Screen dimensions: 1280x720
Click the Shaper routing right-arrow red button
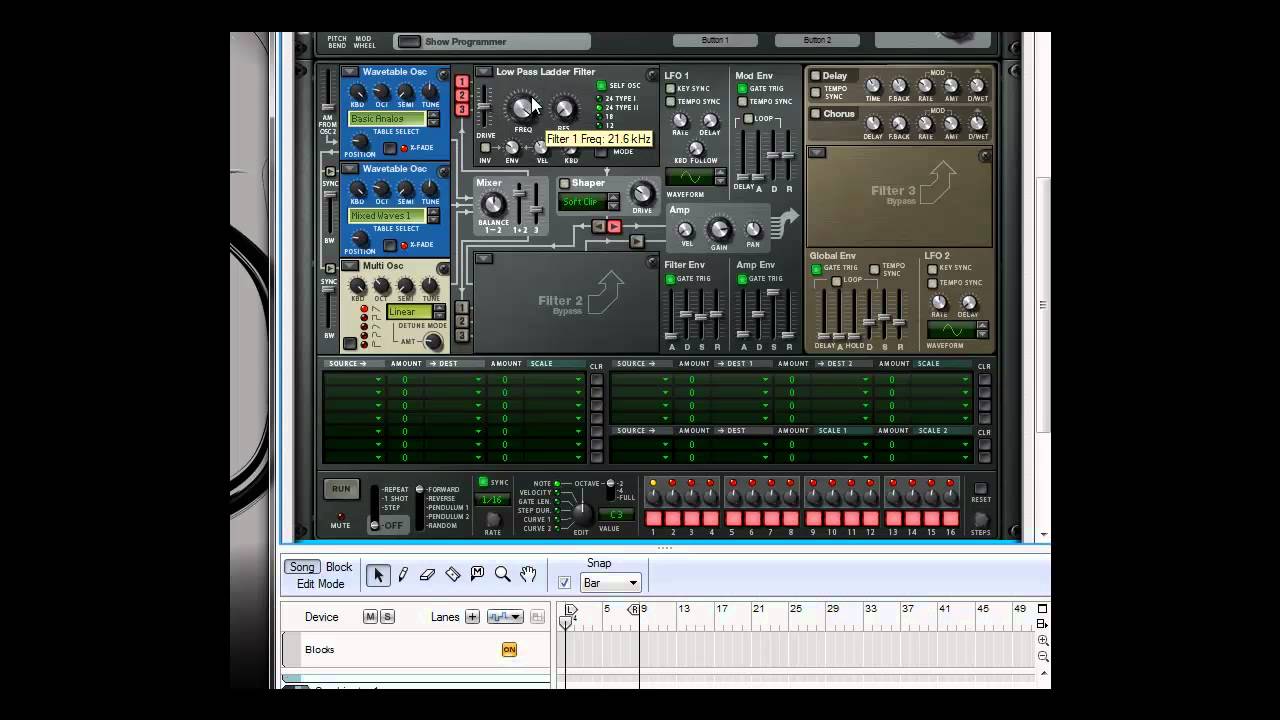coord(614,227)
